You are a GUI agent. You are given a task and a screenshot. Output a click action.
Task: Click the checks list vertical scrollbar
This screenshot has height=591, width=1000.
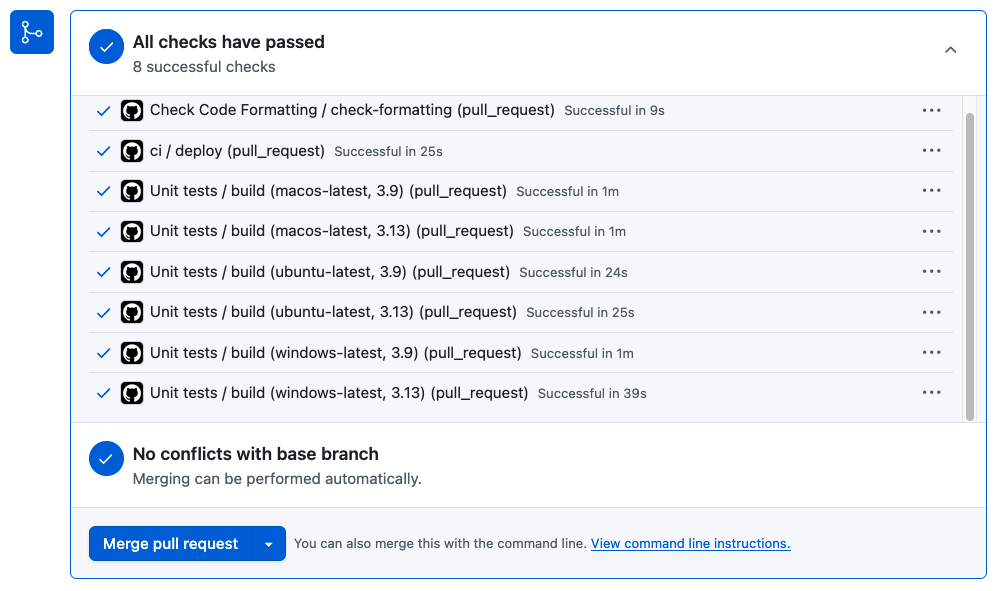pos(970,266)
